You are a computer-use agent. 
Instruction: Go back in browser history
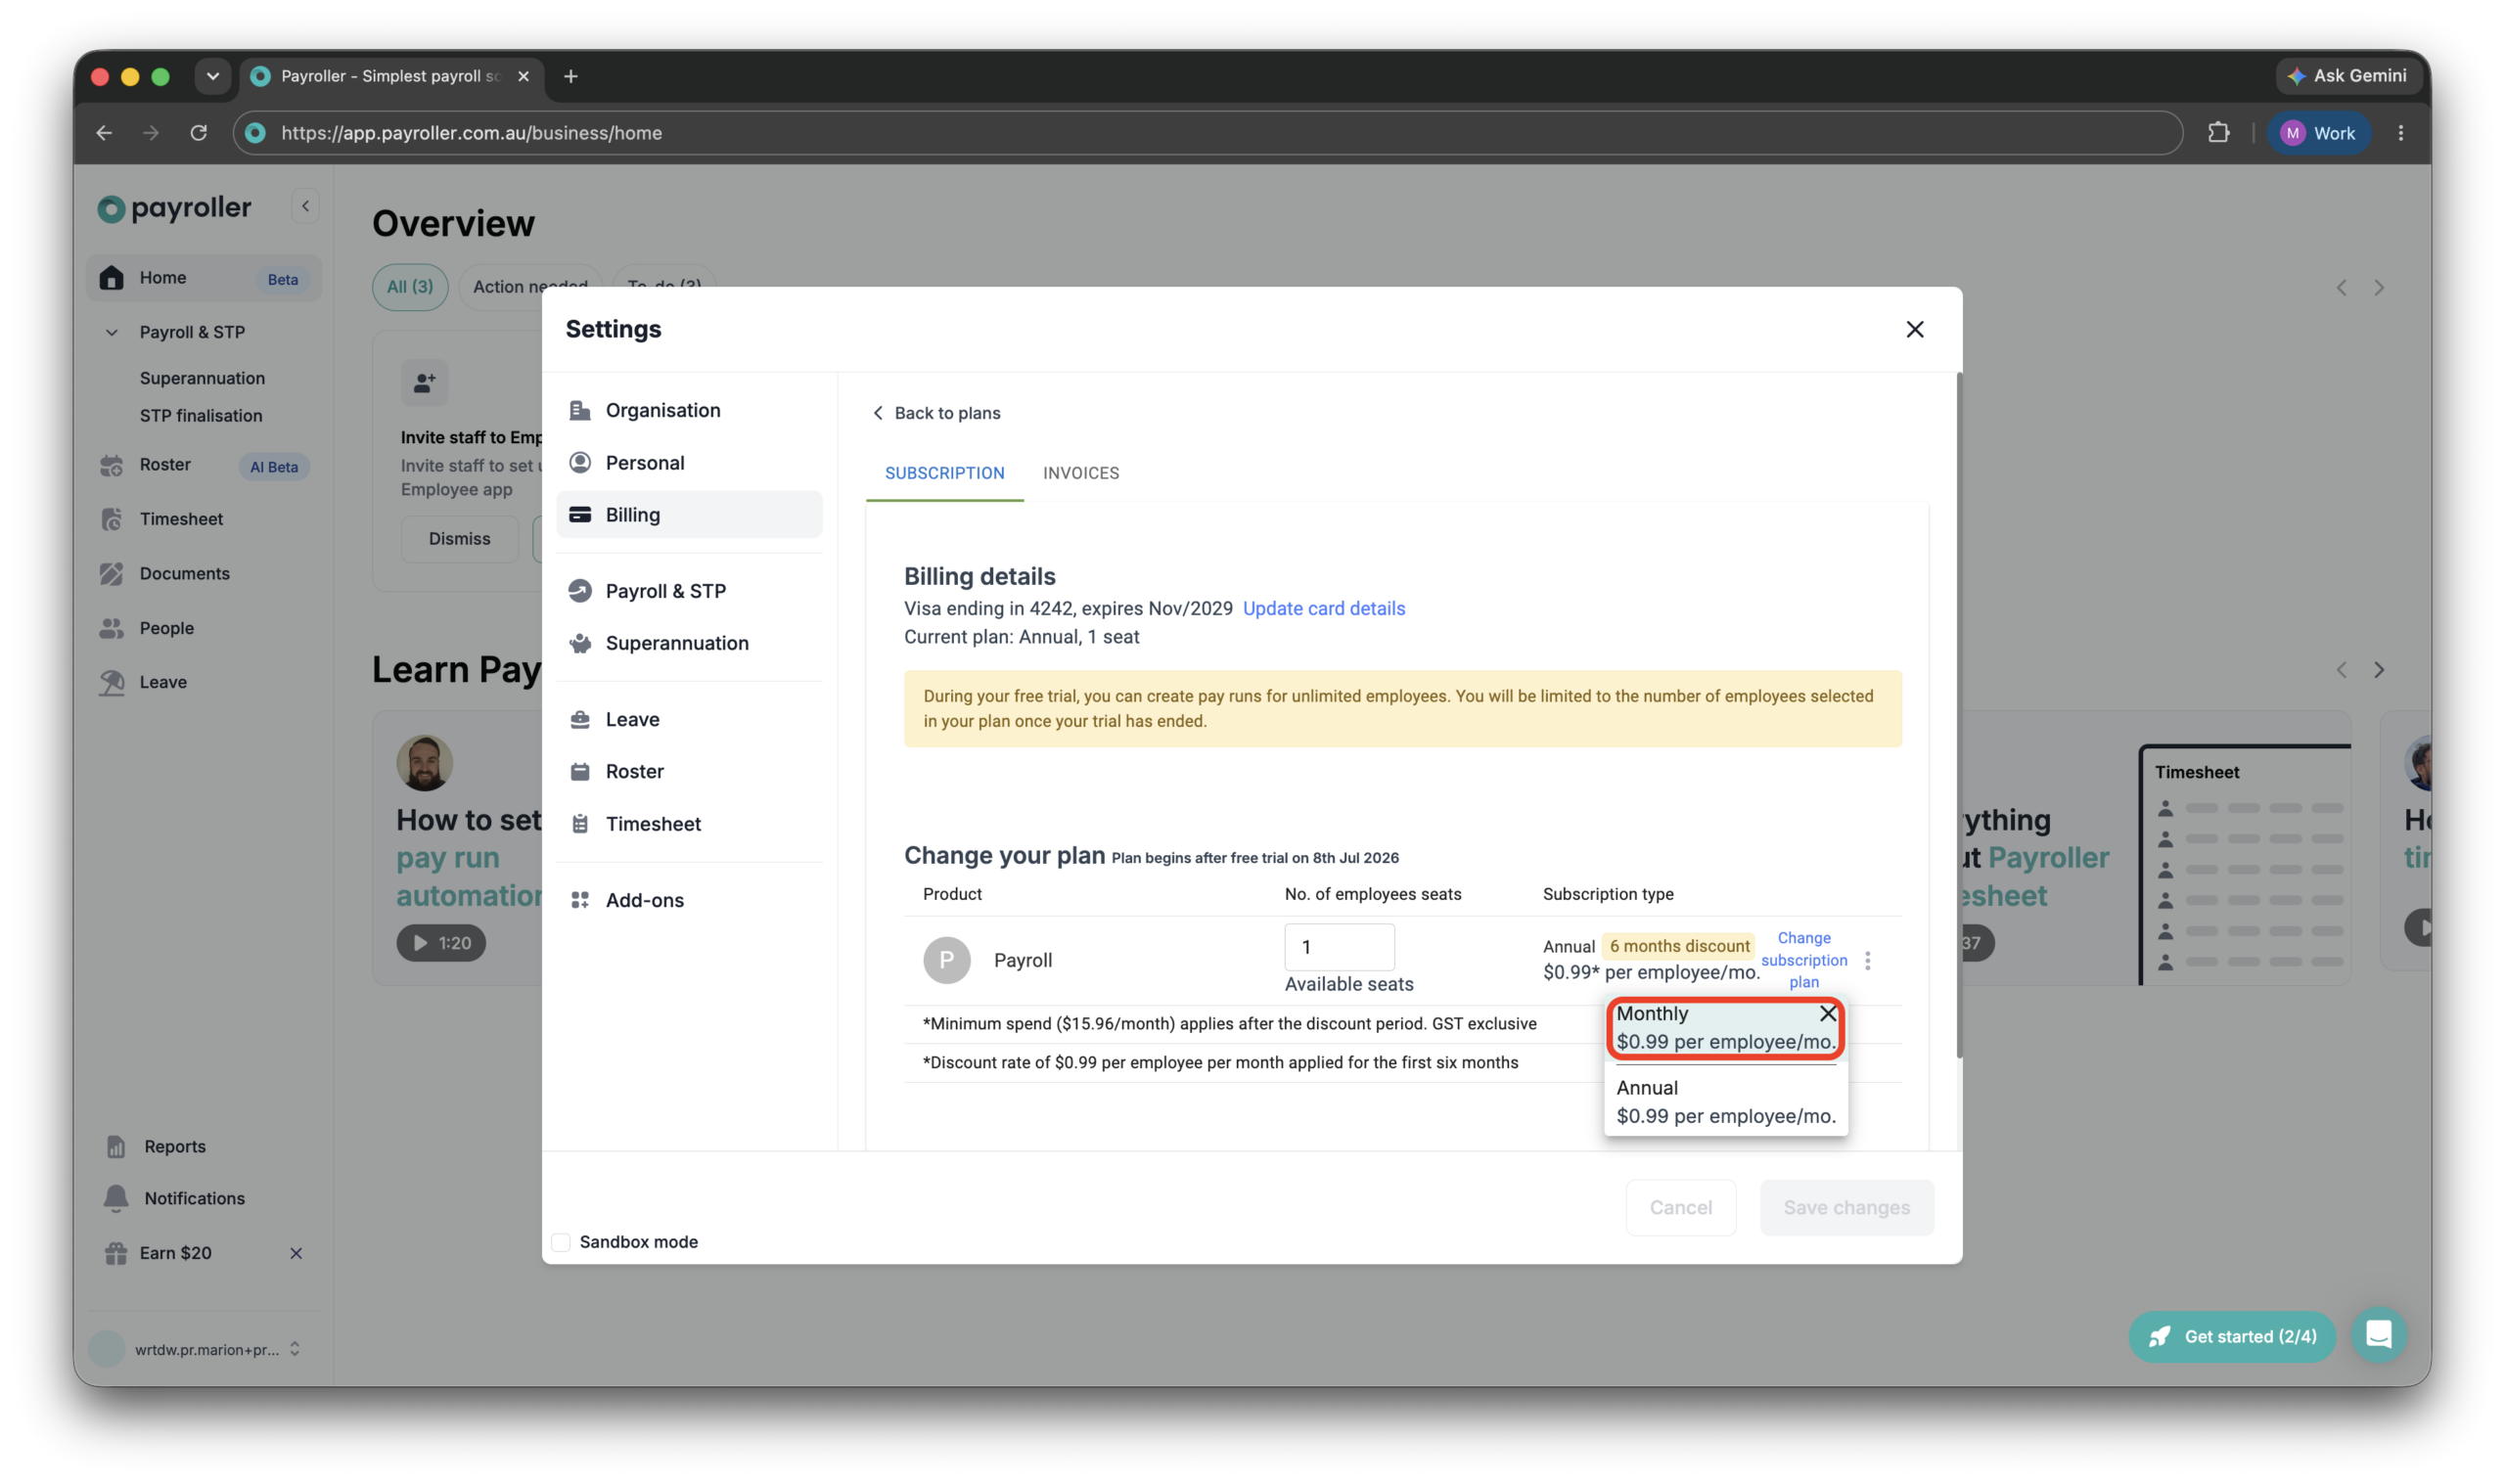pyautogui.click(x=104, y=133)
